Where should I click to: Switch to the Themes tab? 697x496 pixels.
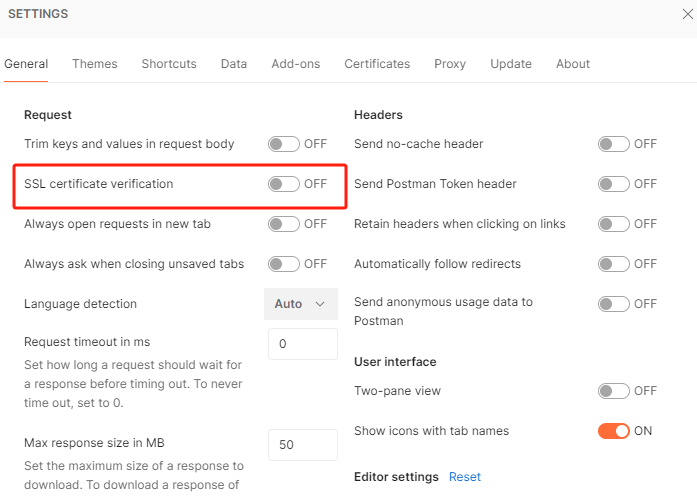click(x=95, y=64)
